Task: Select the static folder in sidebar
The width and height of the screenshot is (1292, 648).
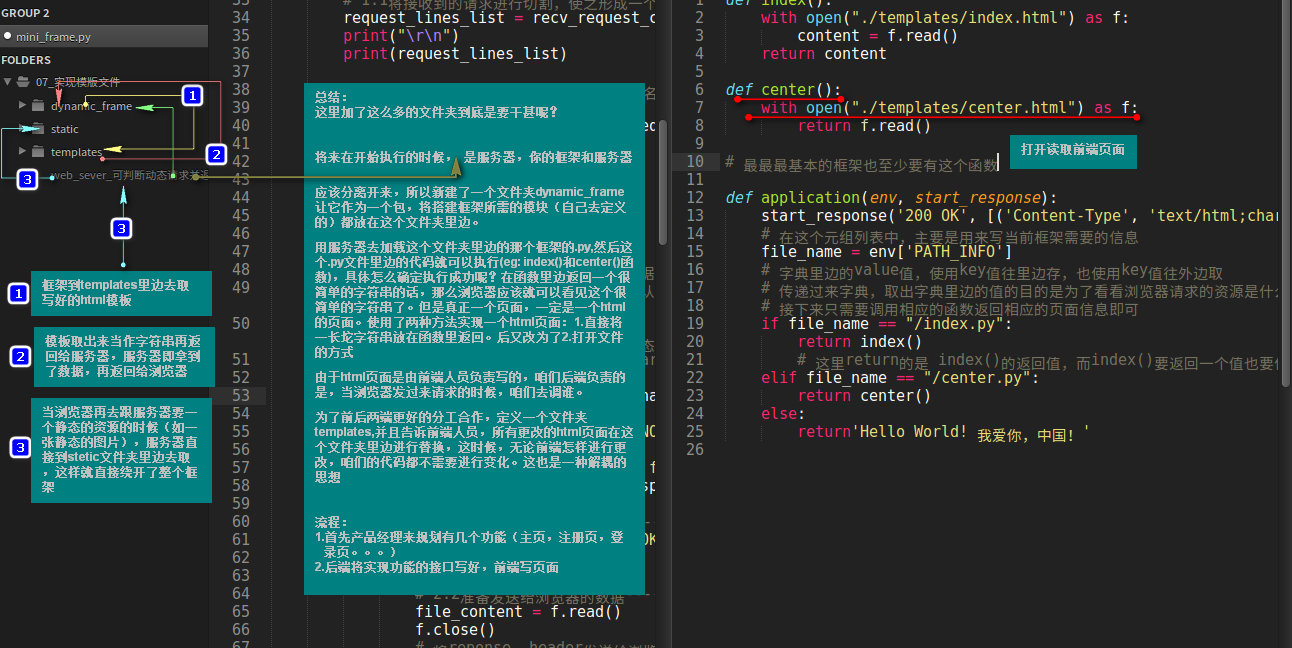Action: 65,129
